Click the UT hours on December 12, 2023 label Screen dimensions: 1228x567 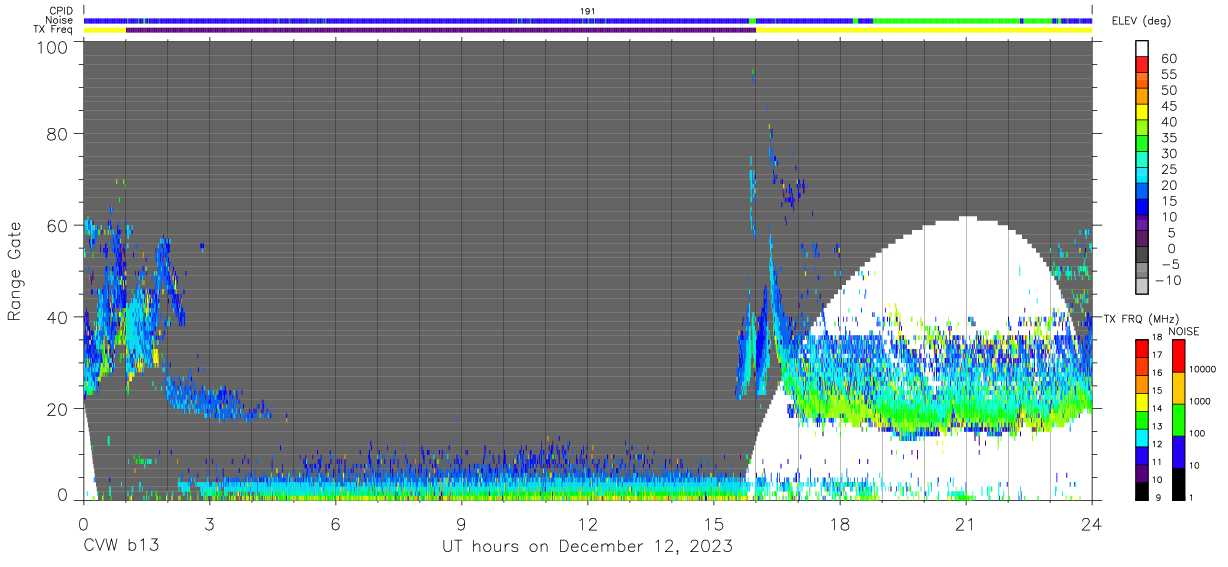click(588, 547)
